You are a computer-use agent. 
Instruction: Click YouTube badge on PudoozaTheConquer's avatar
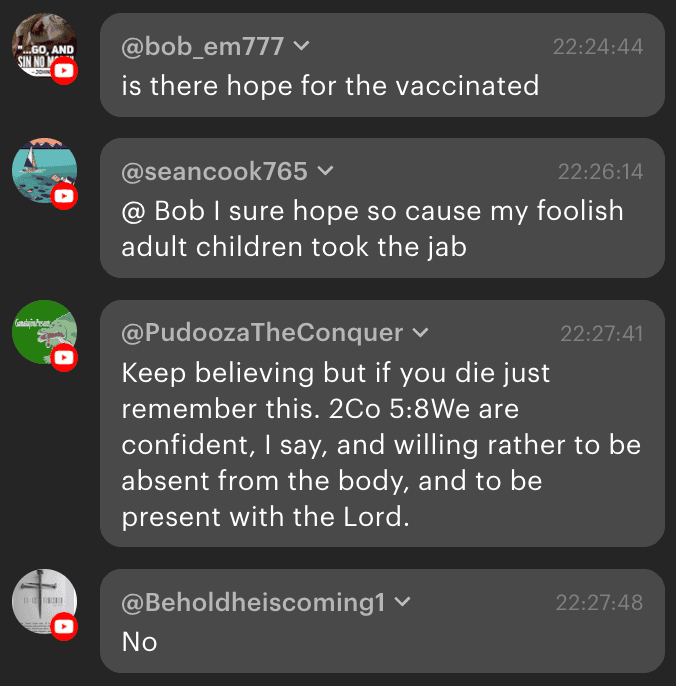pyautogui.click(x=64, y=357)
